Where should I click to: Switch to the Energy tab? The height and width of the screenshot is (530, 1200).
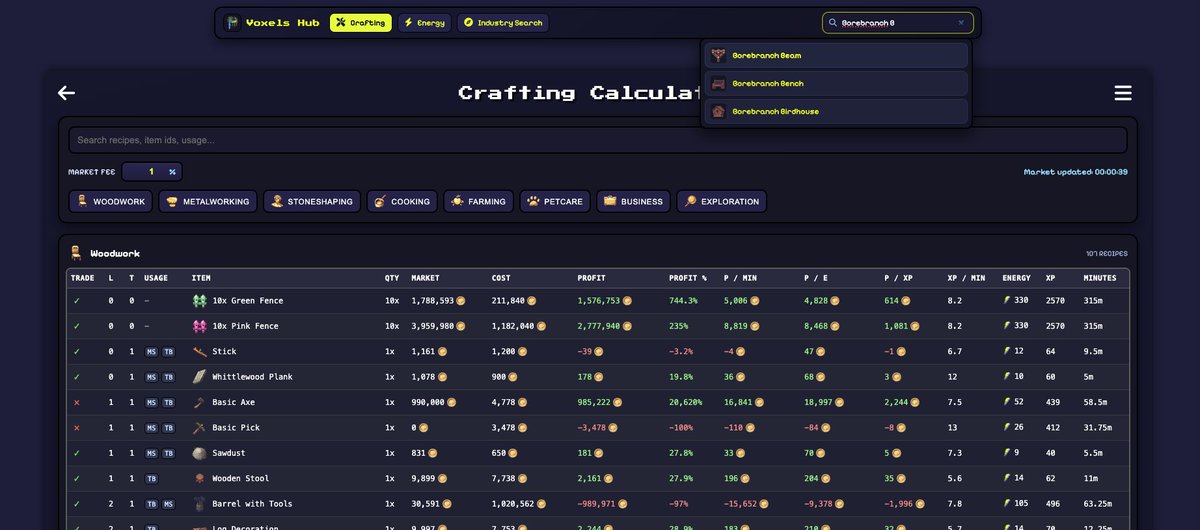pyautogui.click(x=424, y=23)
